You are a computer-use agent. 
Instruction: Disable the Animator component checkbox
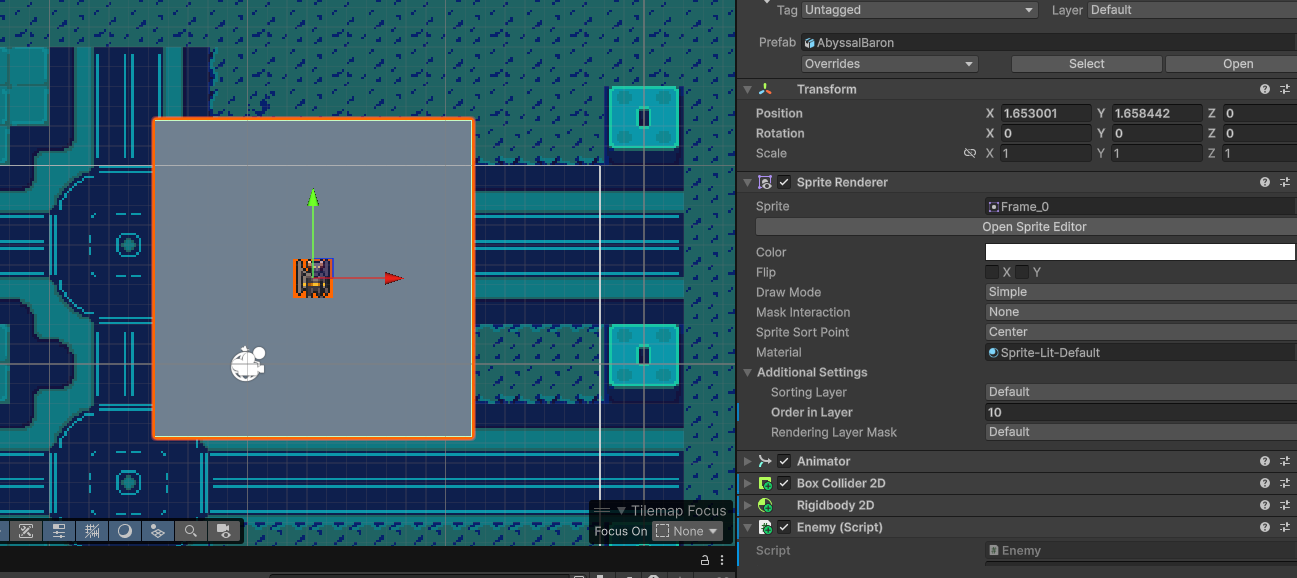(x=784, y=461)
